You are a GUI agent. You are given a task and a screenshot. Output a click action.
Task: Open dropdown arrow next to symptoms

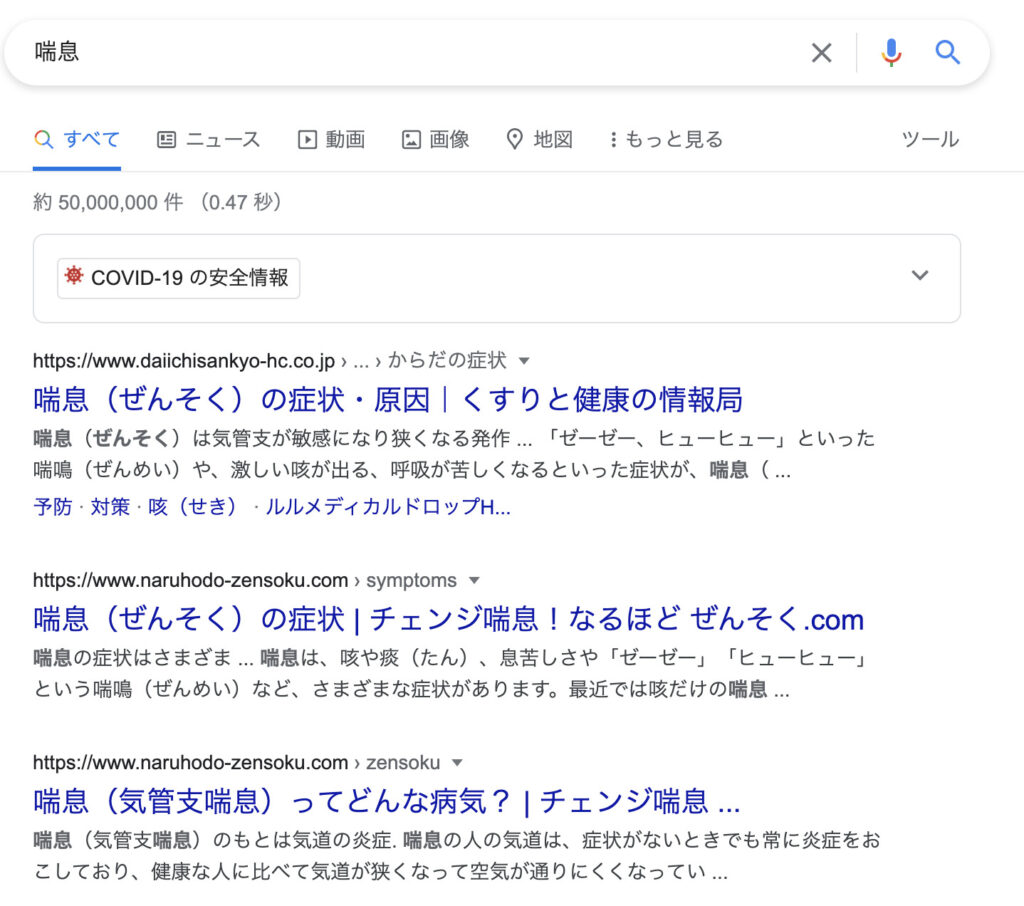click(474, 580)
